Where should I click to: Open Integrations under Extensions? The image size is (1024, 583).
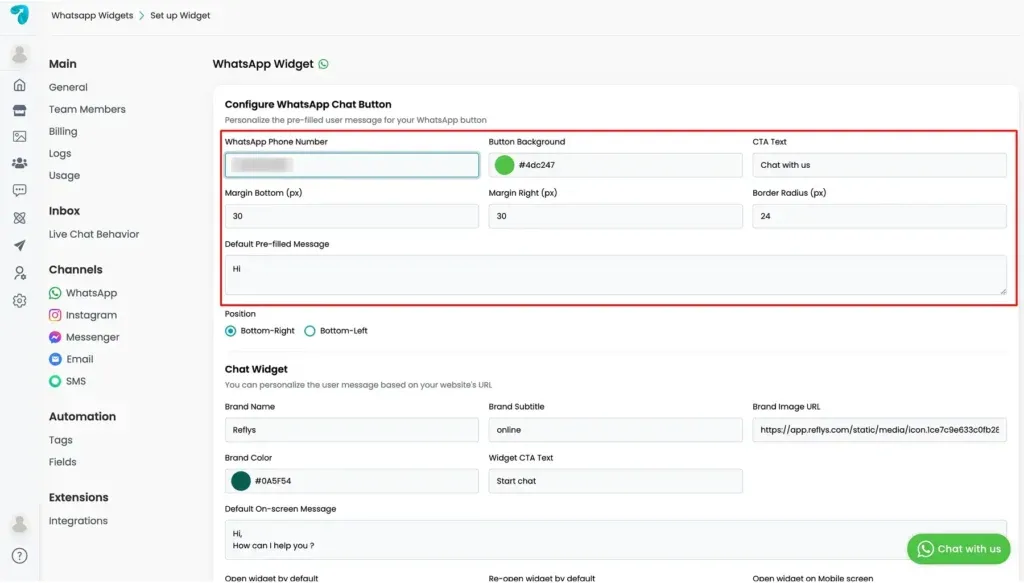[x=78, y=521]
